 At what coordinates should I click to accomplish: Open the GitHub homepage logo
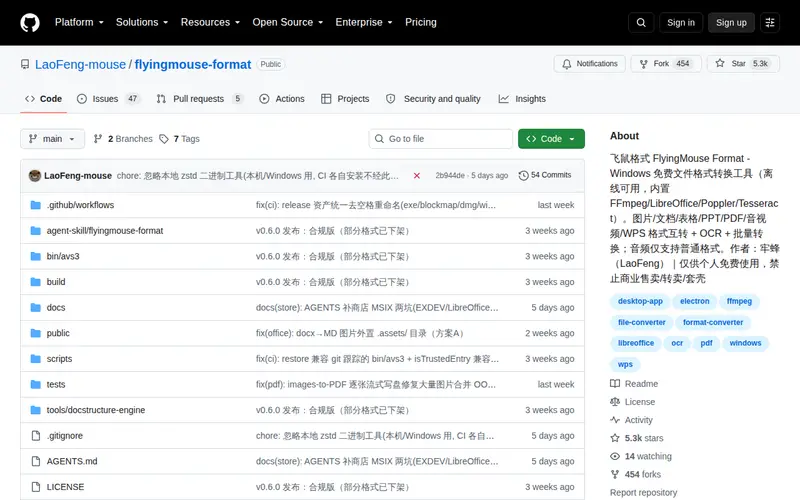30,22
